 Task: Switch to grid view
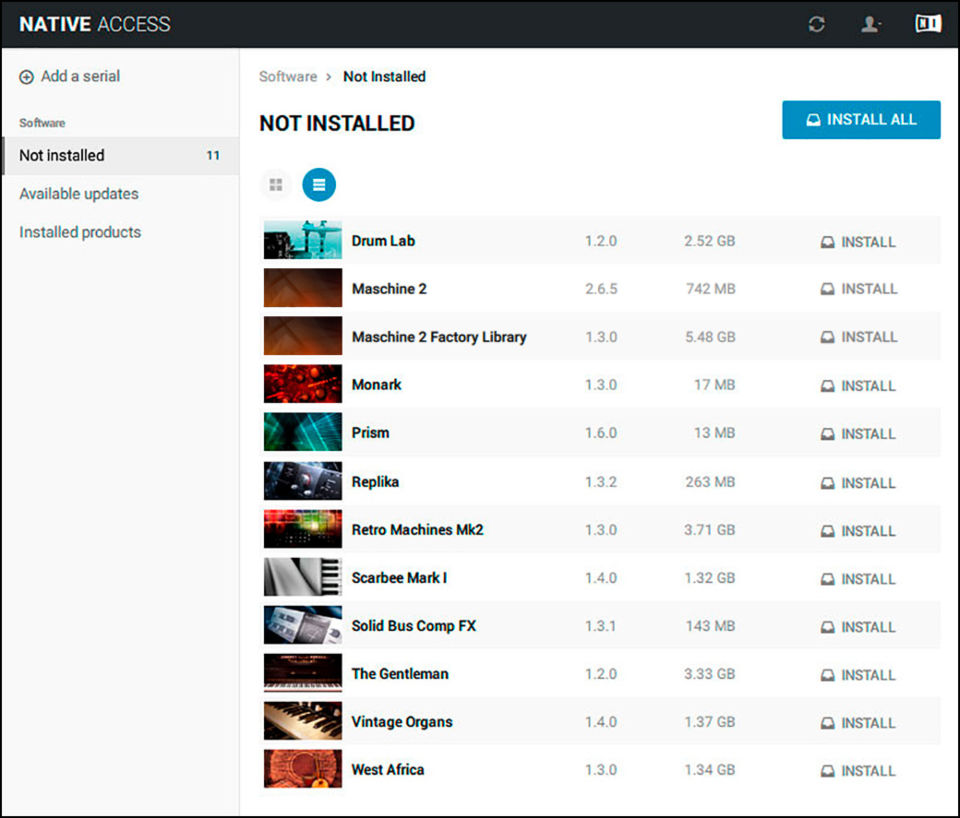276,184
